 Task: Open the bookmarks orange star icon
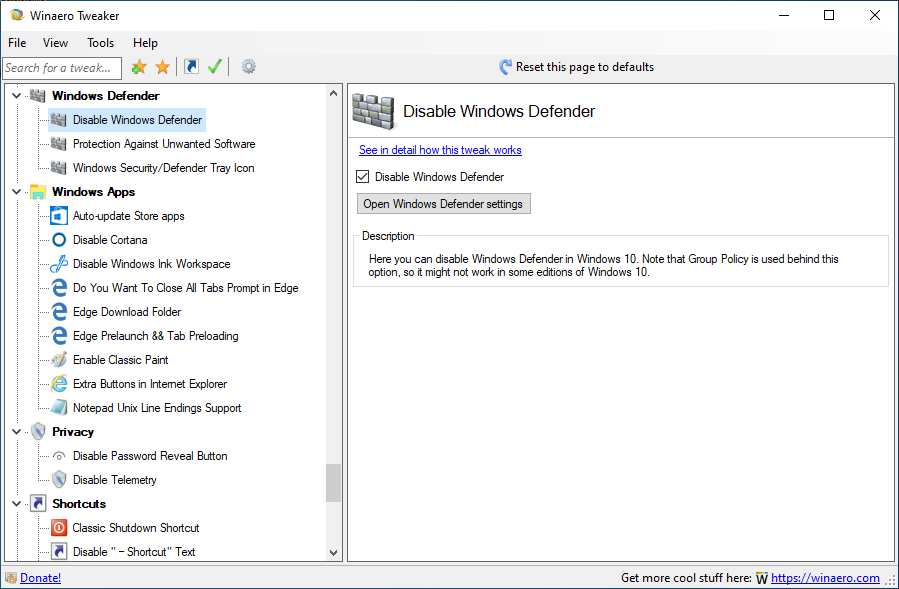[163, 67]
